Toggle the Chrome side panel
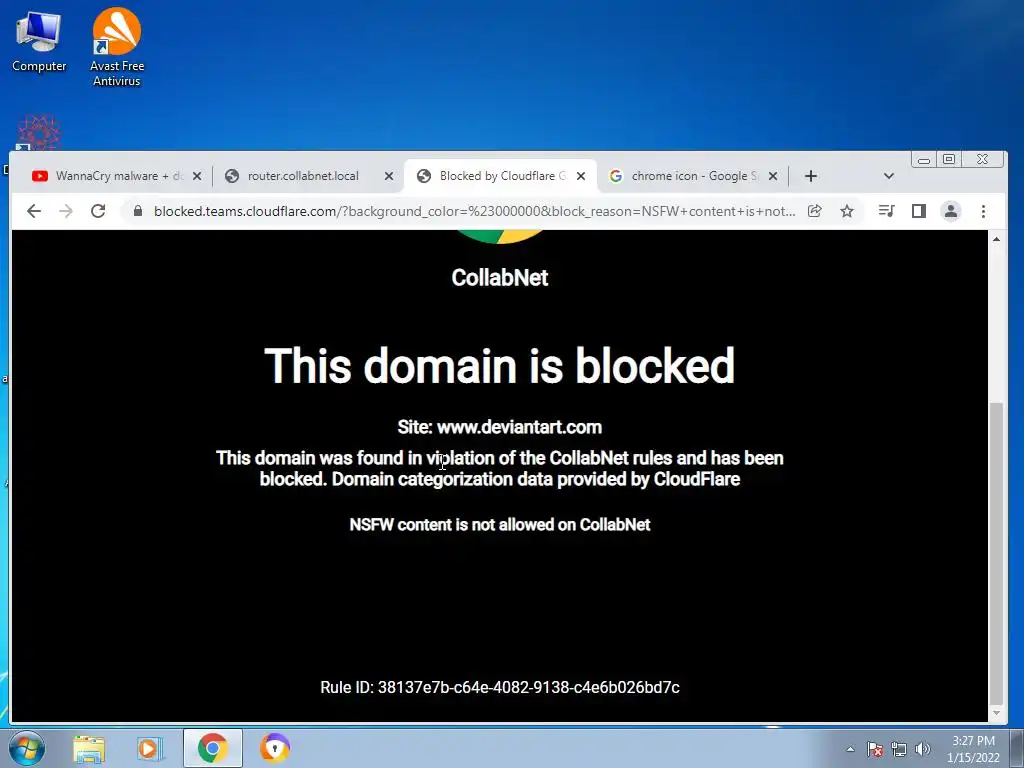1024x768 pixels. click(x=919, y=211)
